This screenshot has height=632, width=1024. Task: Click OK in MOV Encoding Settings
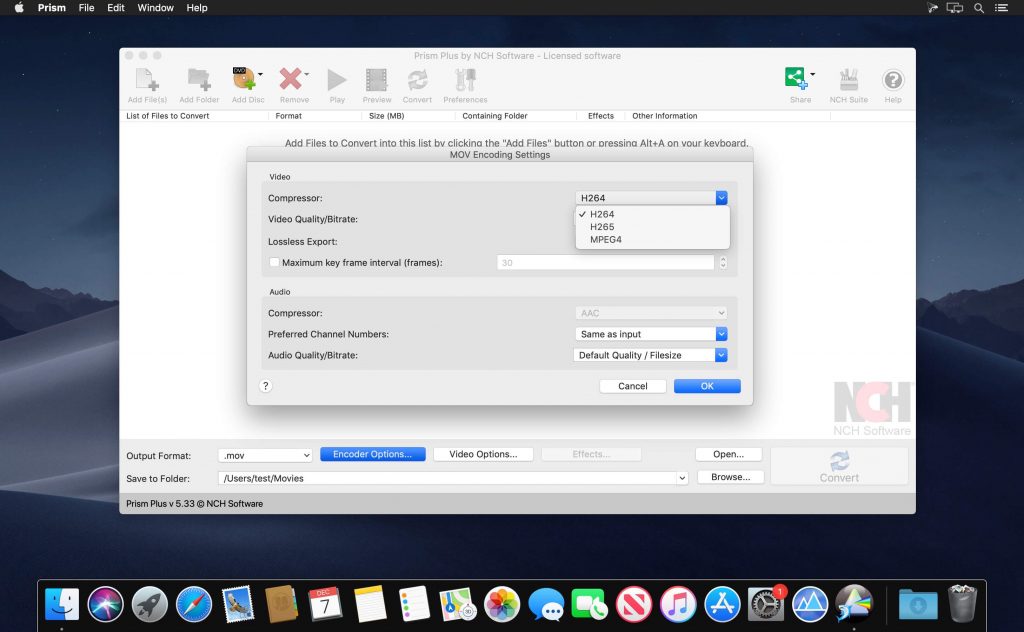pos(707,386)
